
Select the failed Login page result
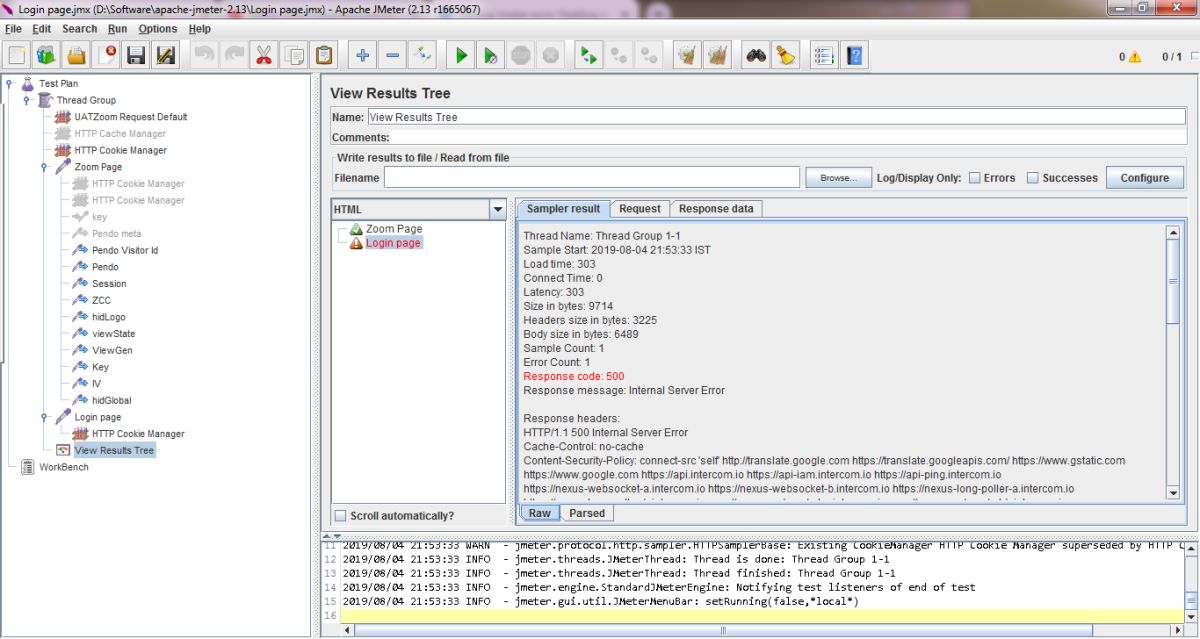[393, 243]
